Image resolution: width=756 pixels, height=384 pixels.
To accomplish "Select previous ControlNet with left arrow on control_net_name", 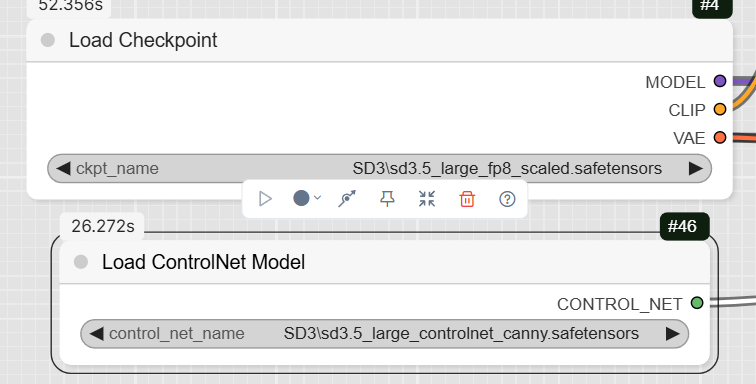I will pyautogui.click(x=96, y=333).
